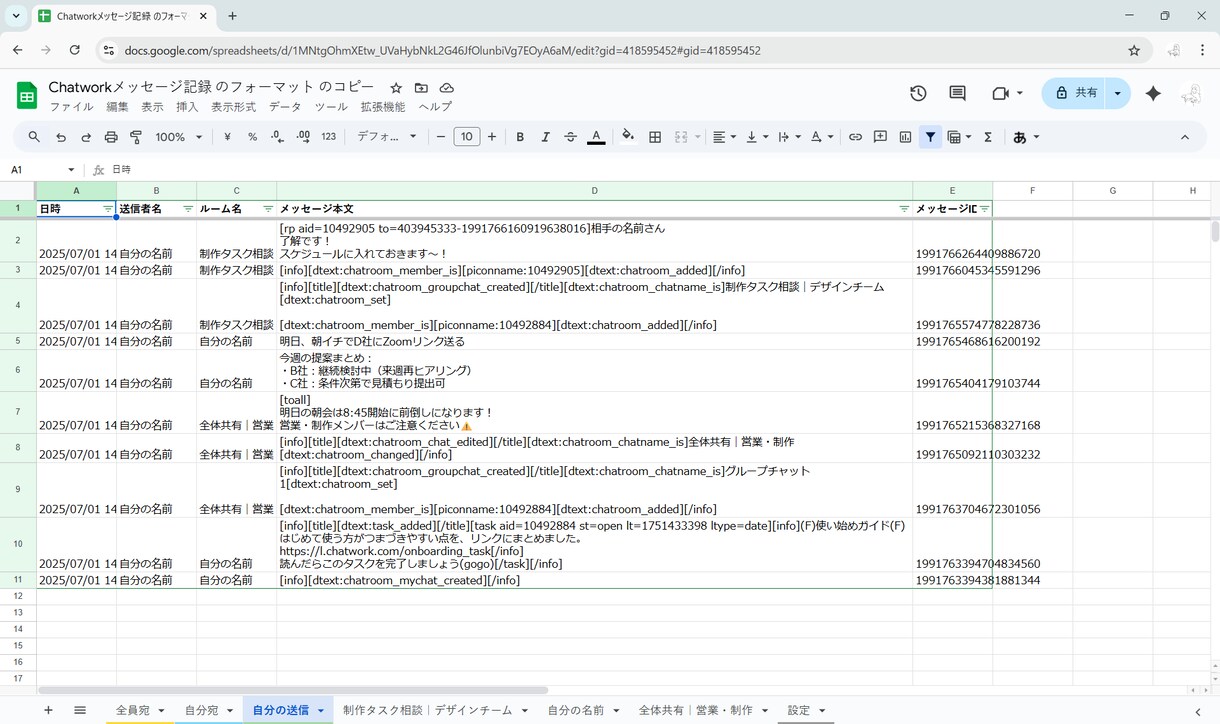Open the データ menu

pyautogui.click(x=285, y=107)
